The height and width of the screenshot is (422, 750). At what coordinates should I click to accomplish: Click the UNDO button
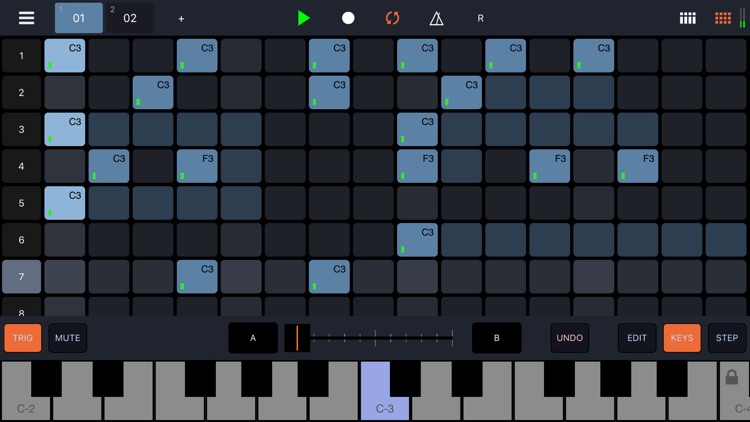(x=570, y=338)
